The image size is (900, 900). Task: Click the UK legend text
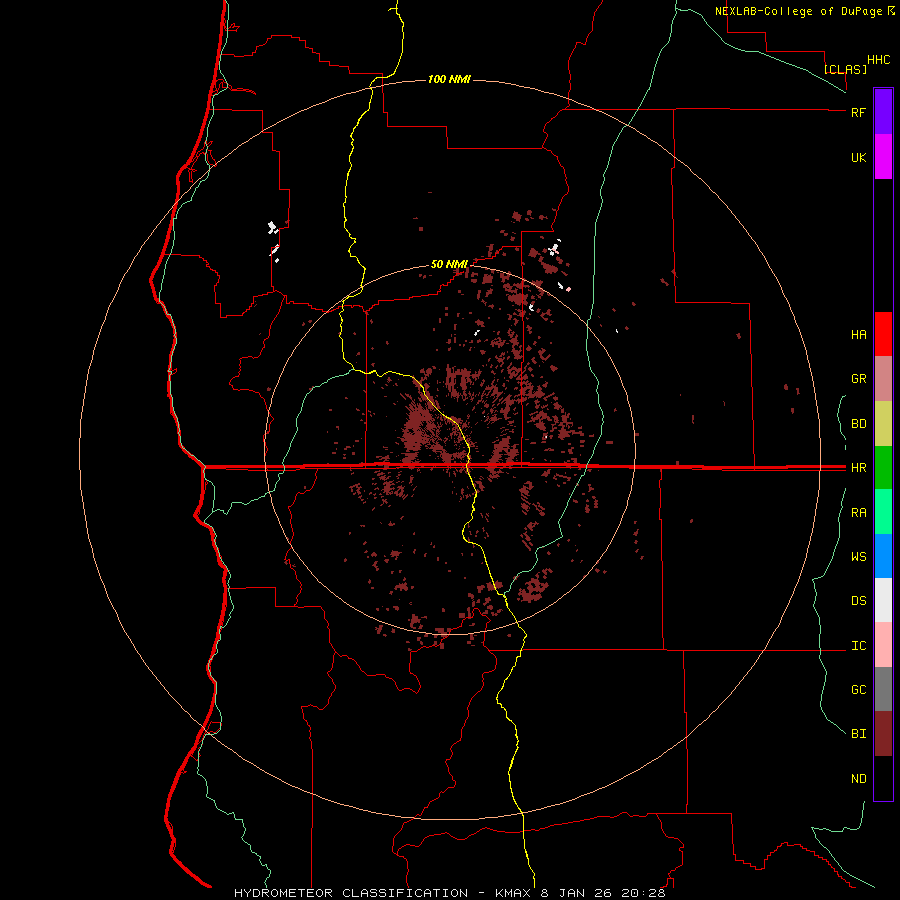point(858,158)
